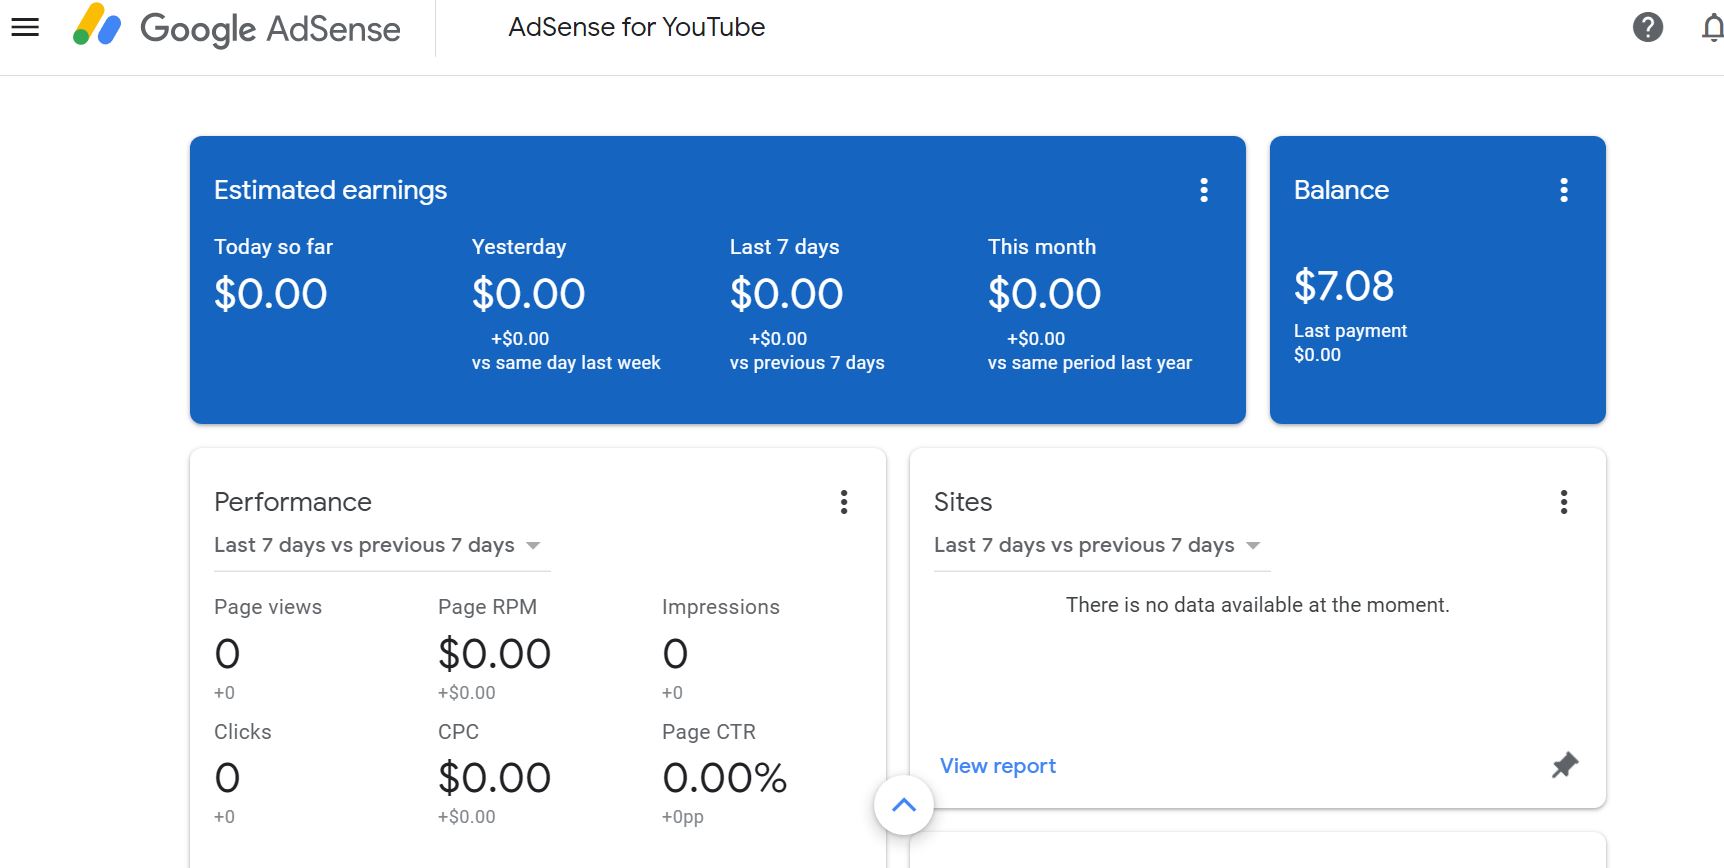Open View report link in Sites
The height and width of the screenshot is (868, 1724).
click(998, 766)
